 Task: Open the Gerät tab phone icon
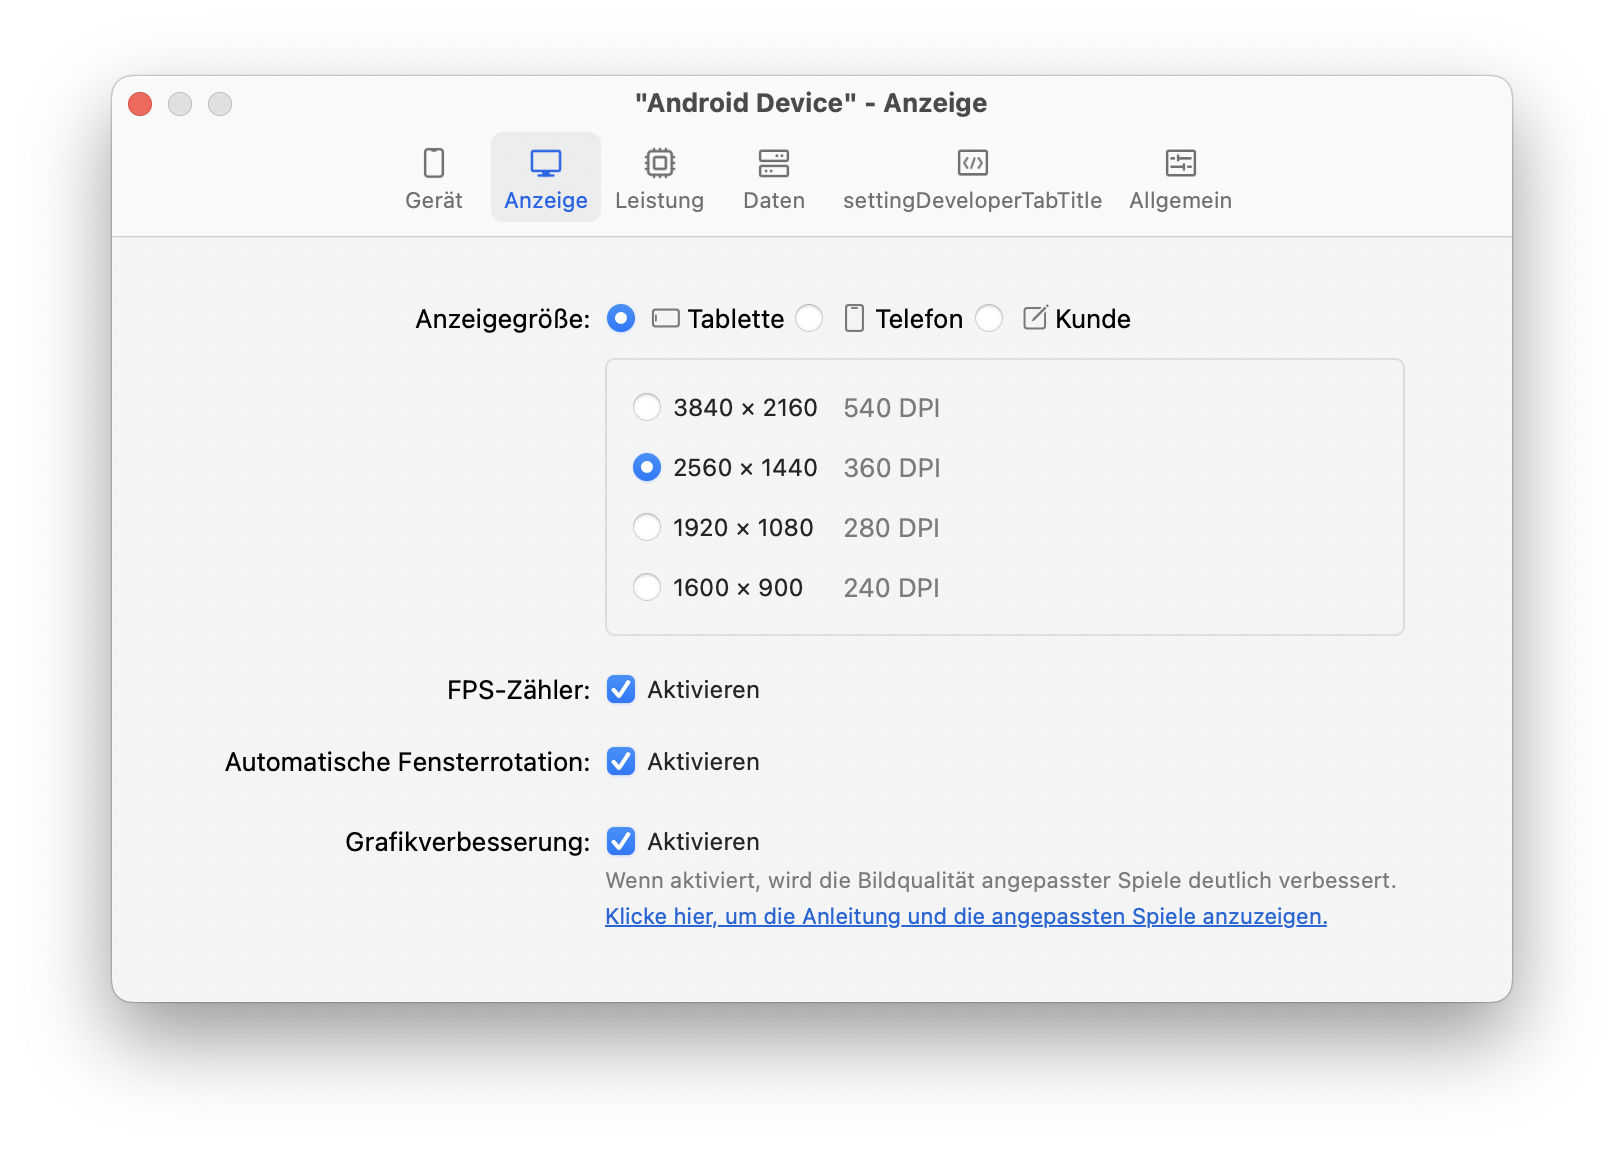point(434,163)
